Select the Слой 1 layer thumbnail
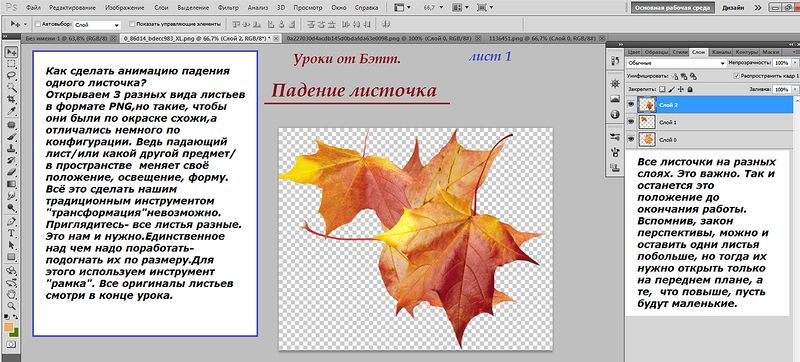Viewport: 800px width, 362px height. 646,122
